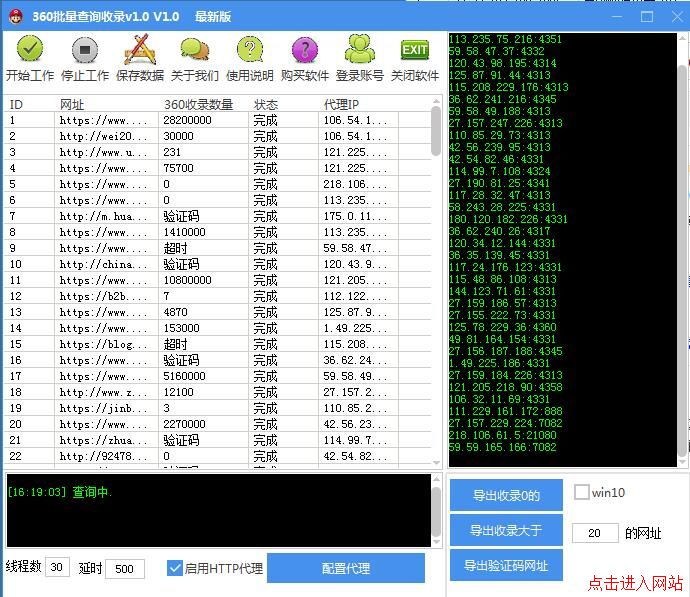Sort by the 360收录数量 column header

click(x=198, y=104)
